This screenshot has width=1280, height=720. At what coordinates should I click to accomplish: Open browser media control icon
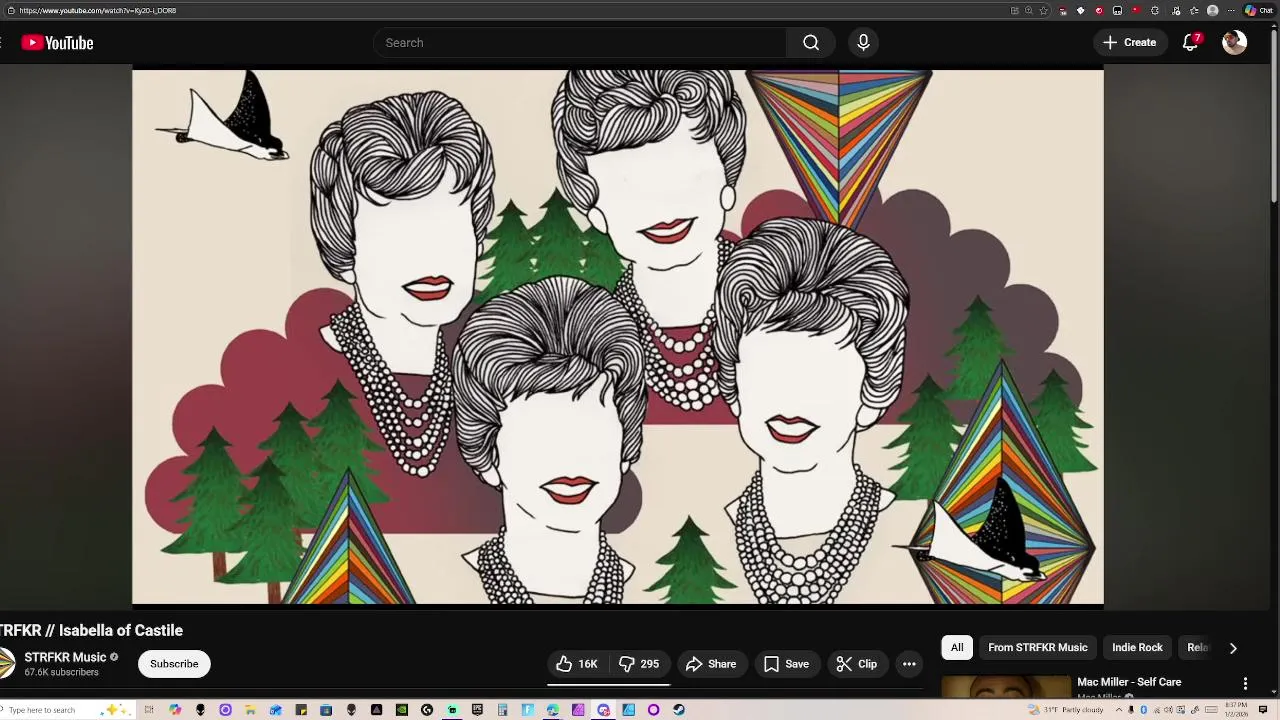(1176, 11)
